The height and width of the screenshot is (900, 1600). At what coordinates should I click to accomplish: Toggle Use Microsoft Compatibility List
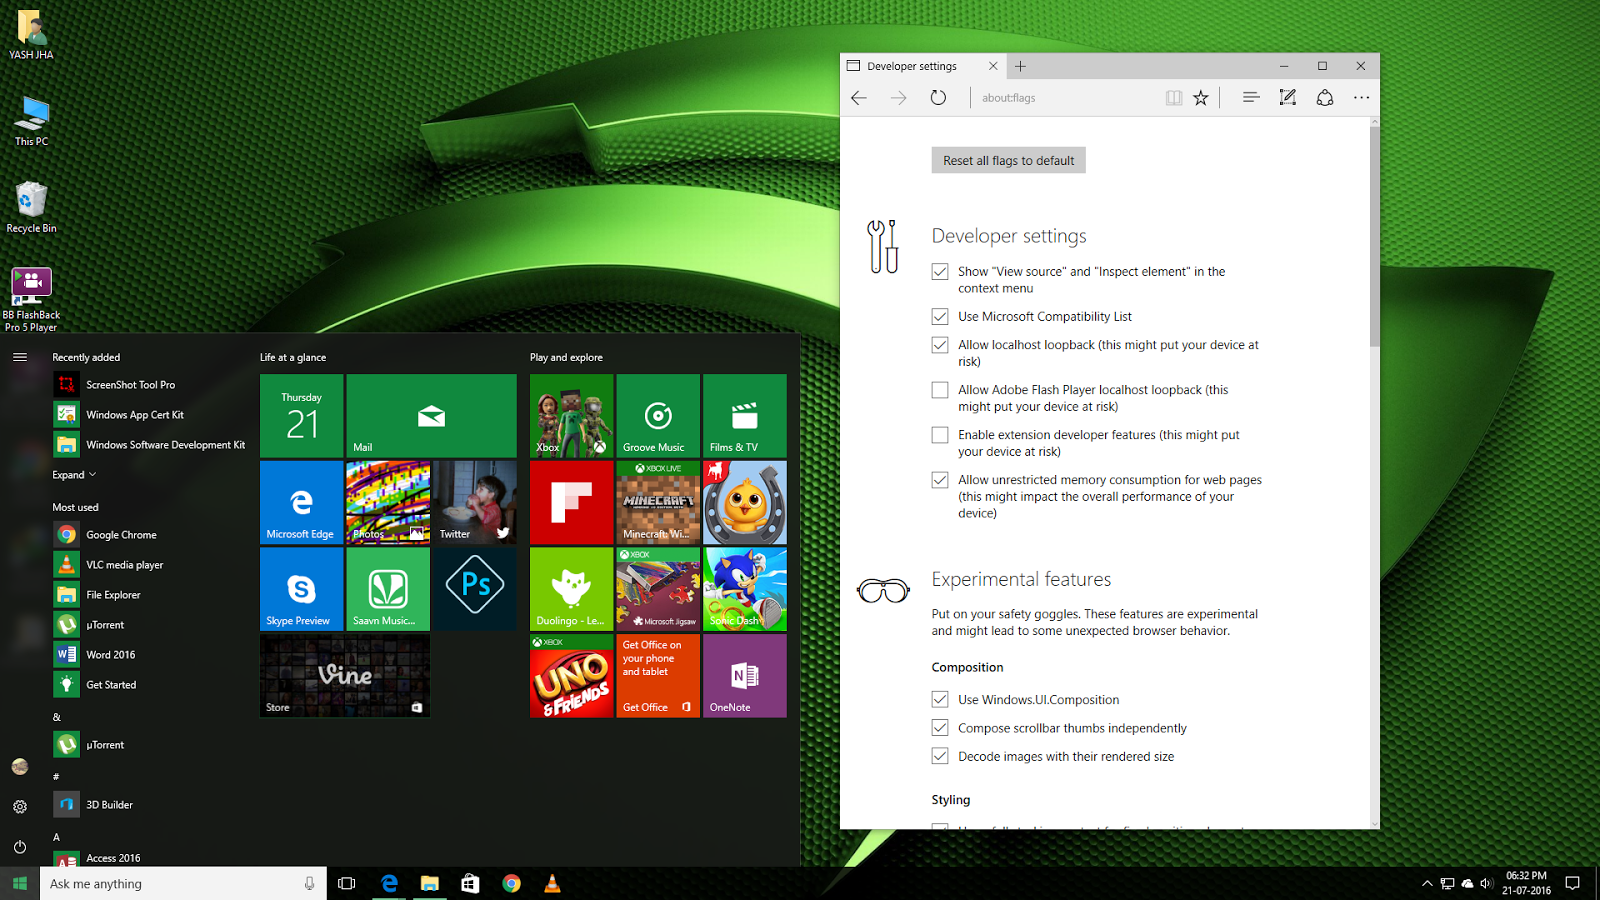tap(940, 317)
